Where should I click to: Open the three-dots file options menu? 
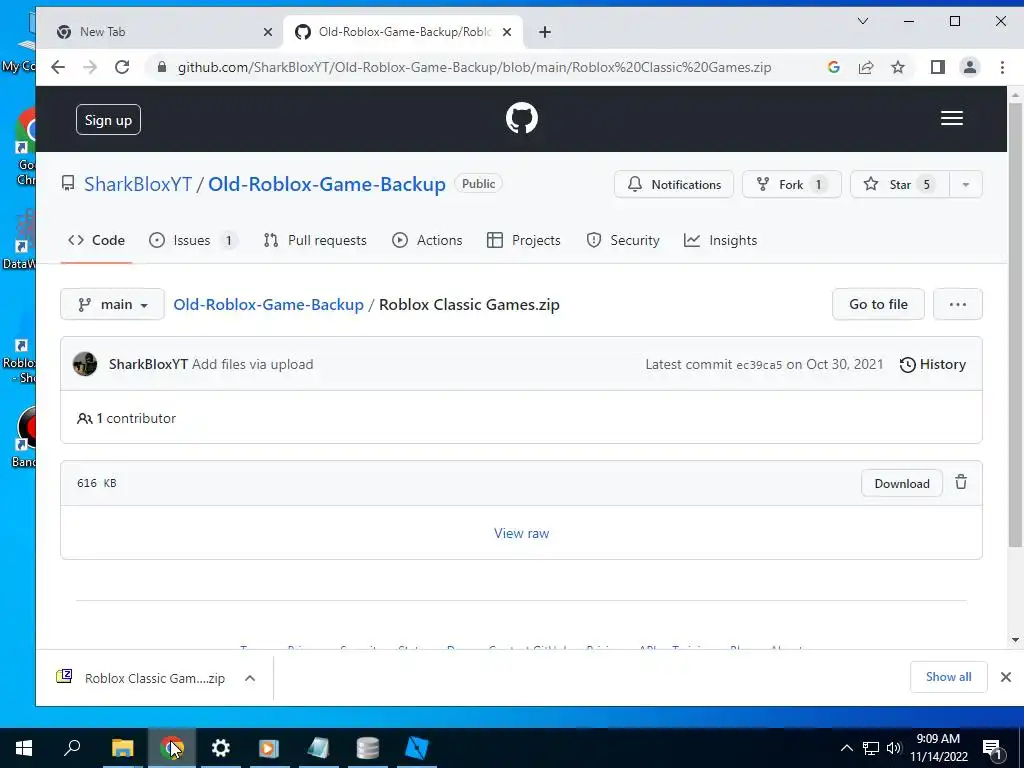coord(957,304)
